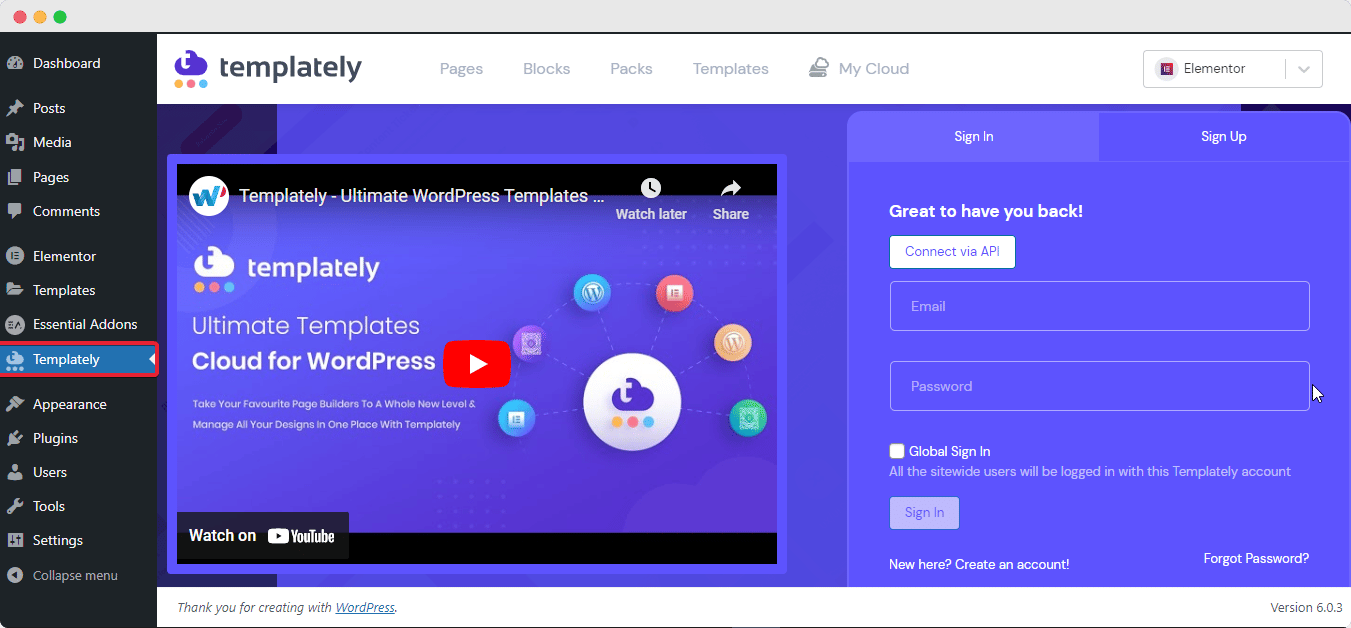Open the Templates tab in header
1351x628 pixels.
[731, 69]
